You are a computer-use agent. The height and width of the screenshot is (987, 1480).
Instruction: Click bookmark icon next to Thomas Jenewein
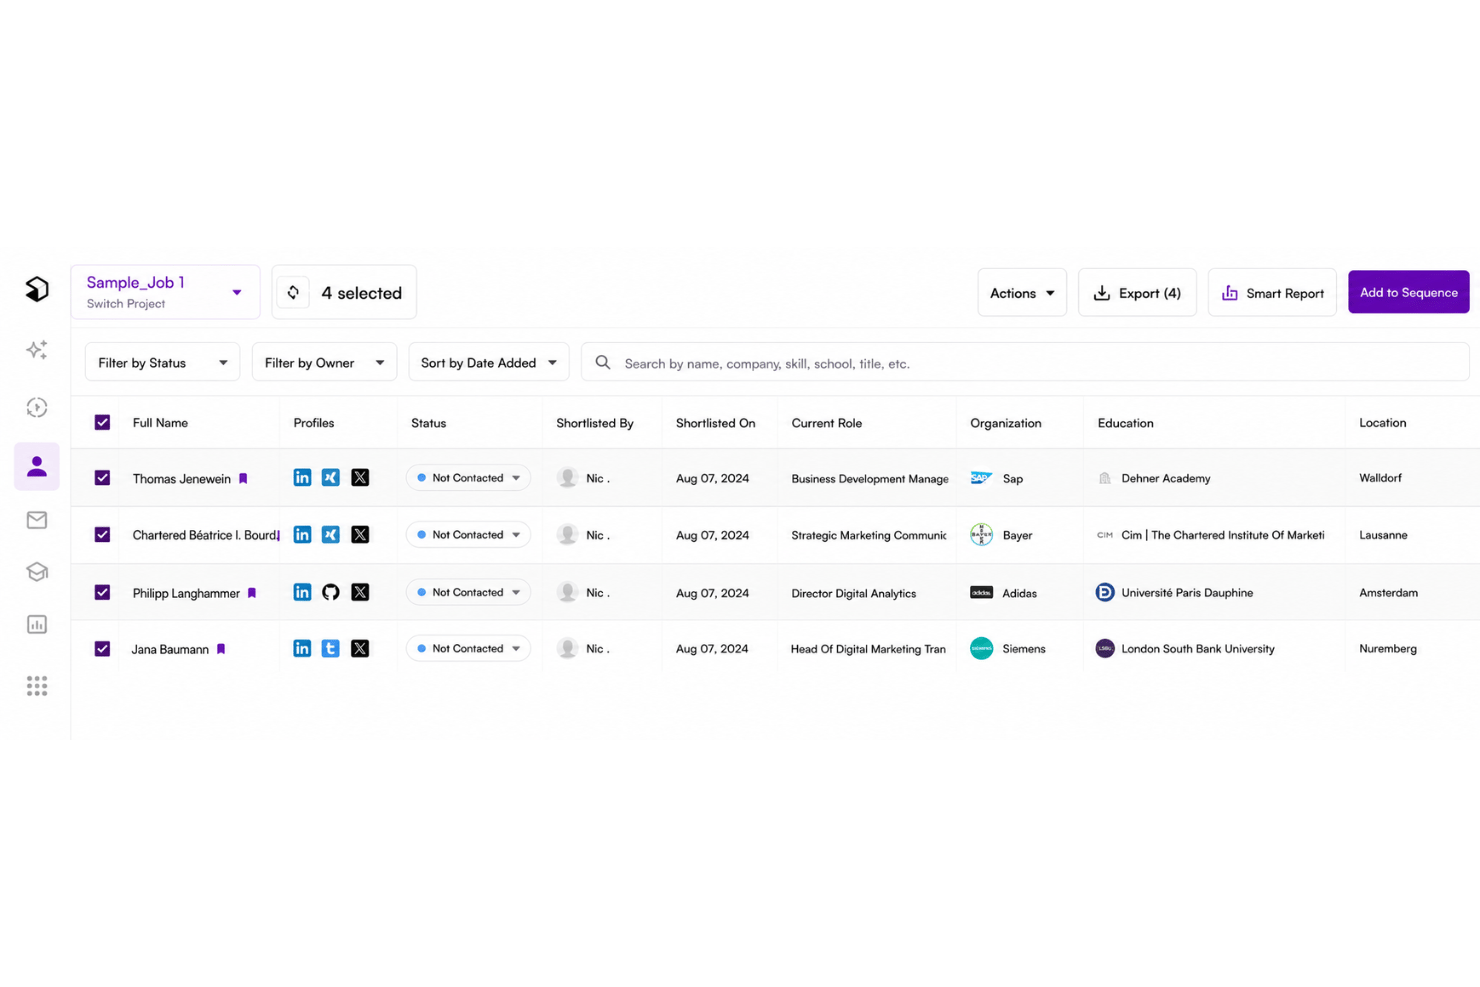click(243, 479)
